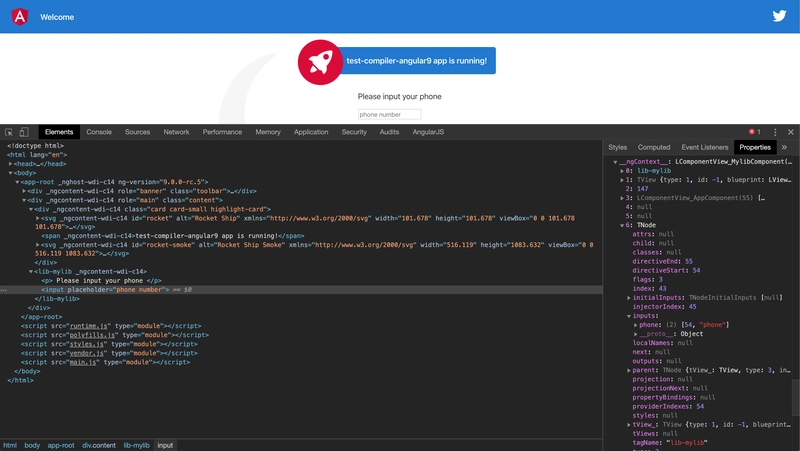Select the input placeholder element row
The height and width of the screenshot is (451, 800).
click(301, 290)
